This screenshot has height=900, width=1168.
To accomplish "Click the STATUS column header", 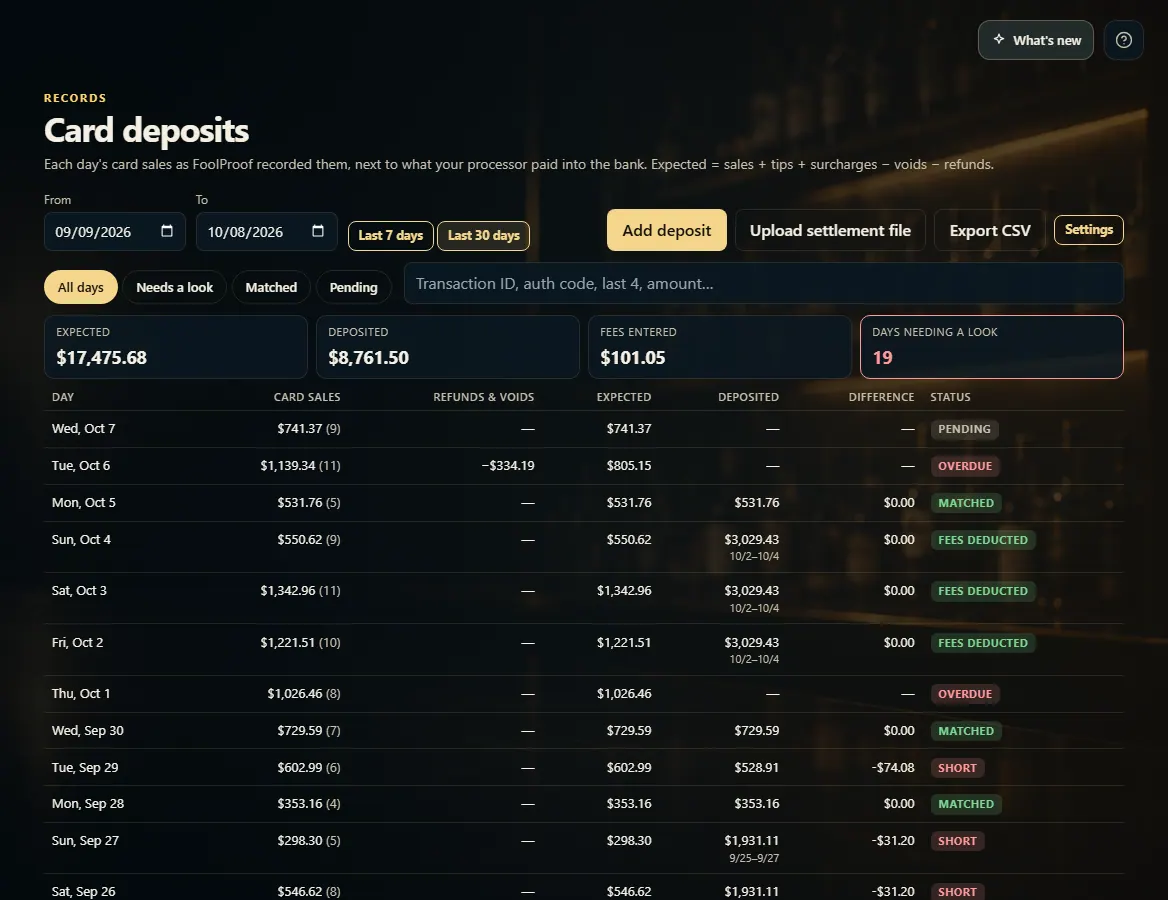I will [950, 397].
